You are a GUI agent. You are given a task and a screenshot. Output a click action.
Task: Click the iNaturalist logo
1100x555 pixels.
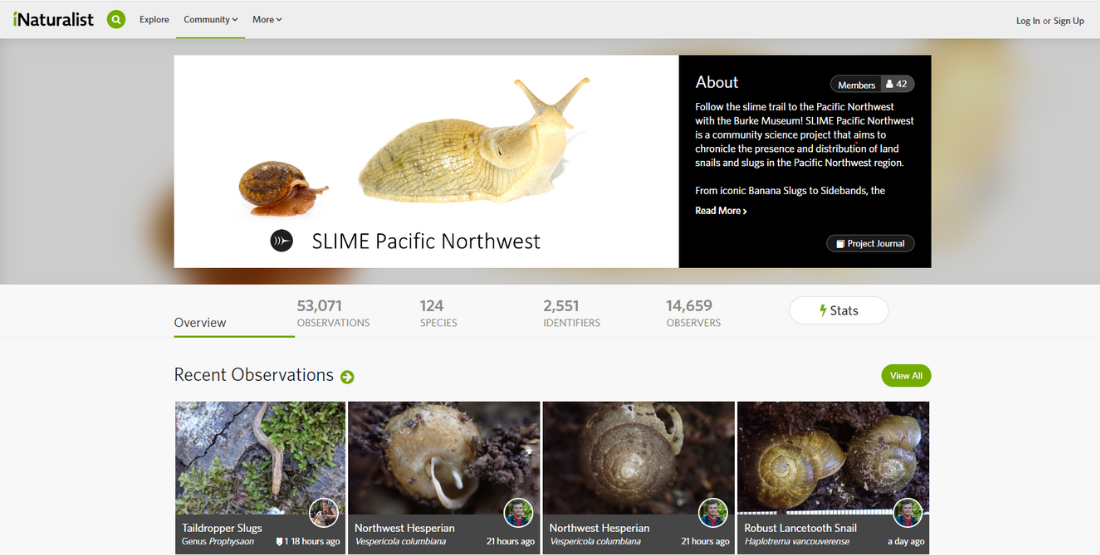tap(53, 20)
